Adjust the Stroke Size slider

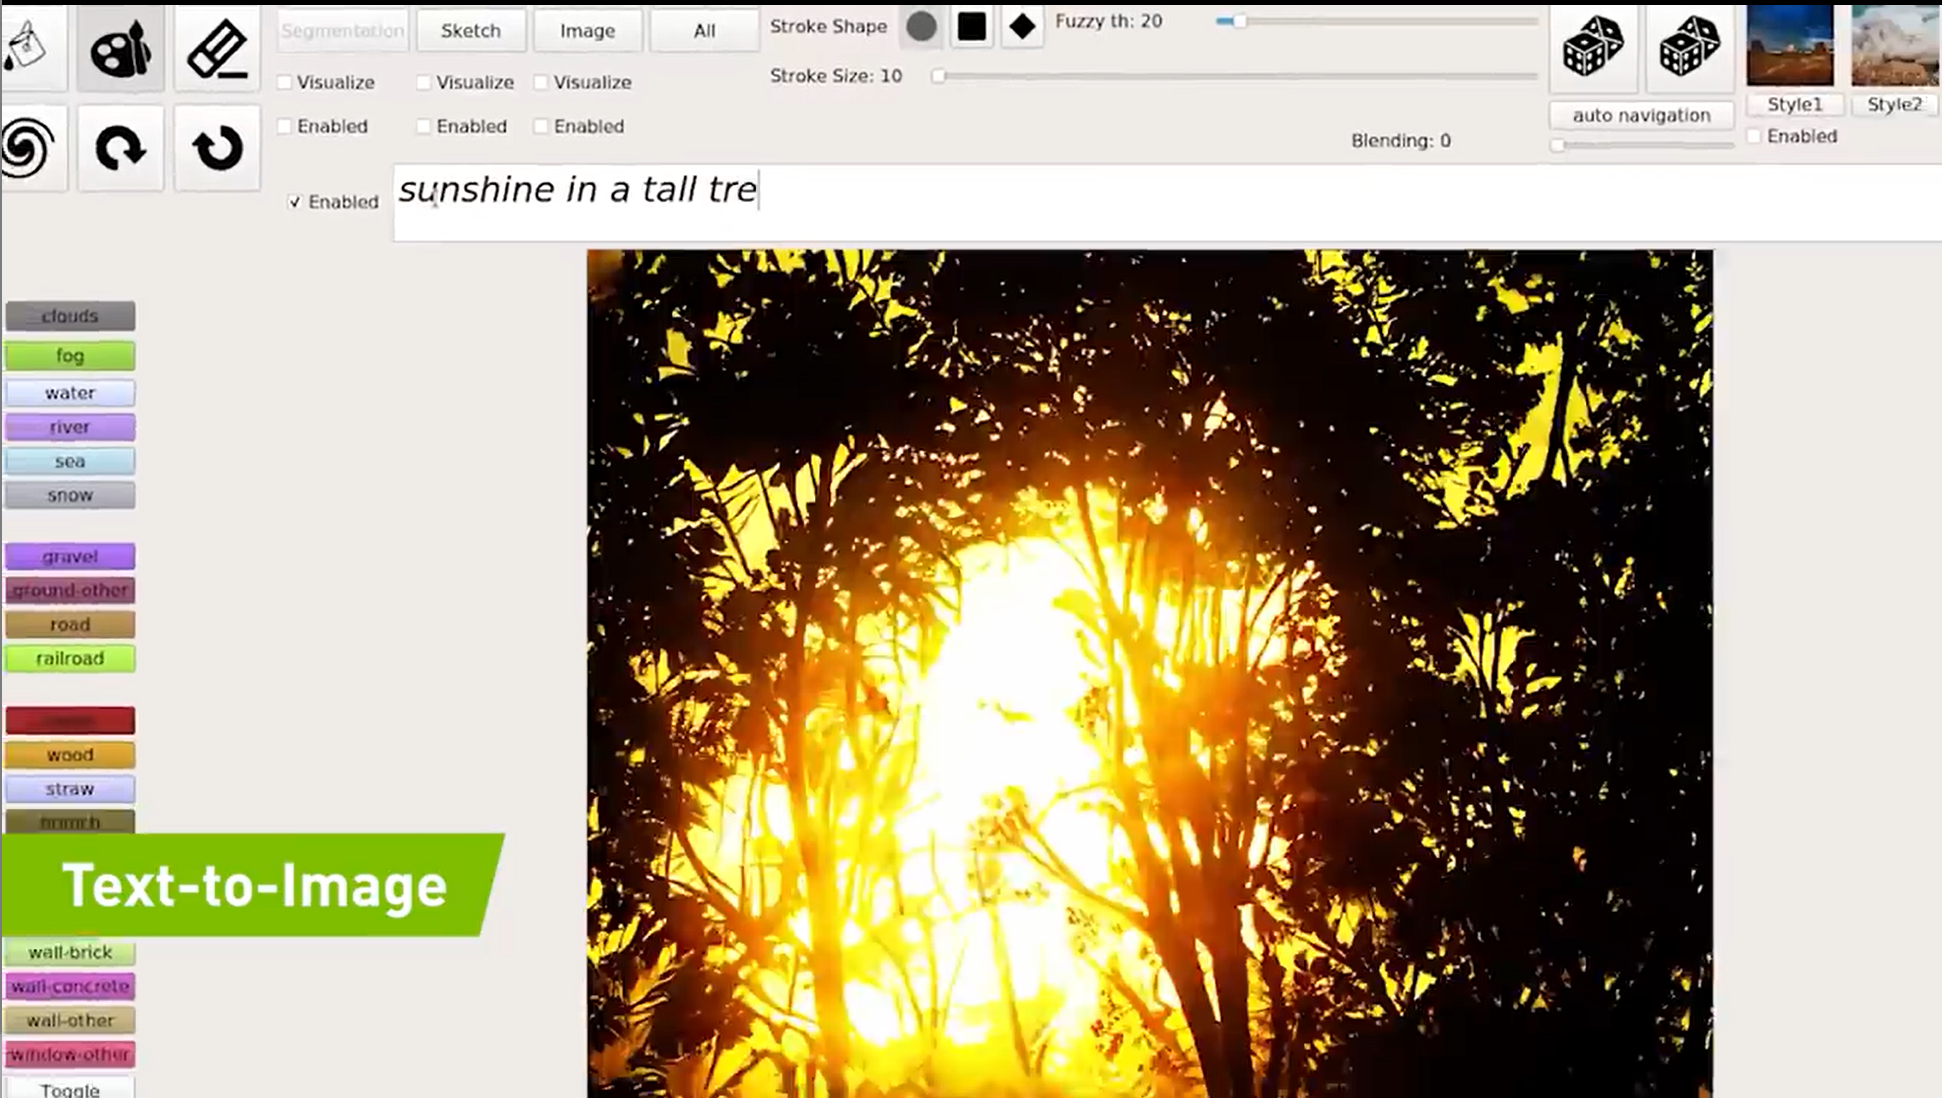939,76
